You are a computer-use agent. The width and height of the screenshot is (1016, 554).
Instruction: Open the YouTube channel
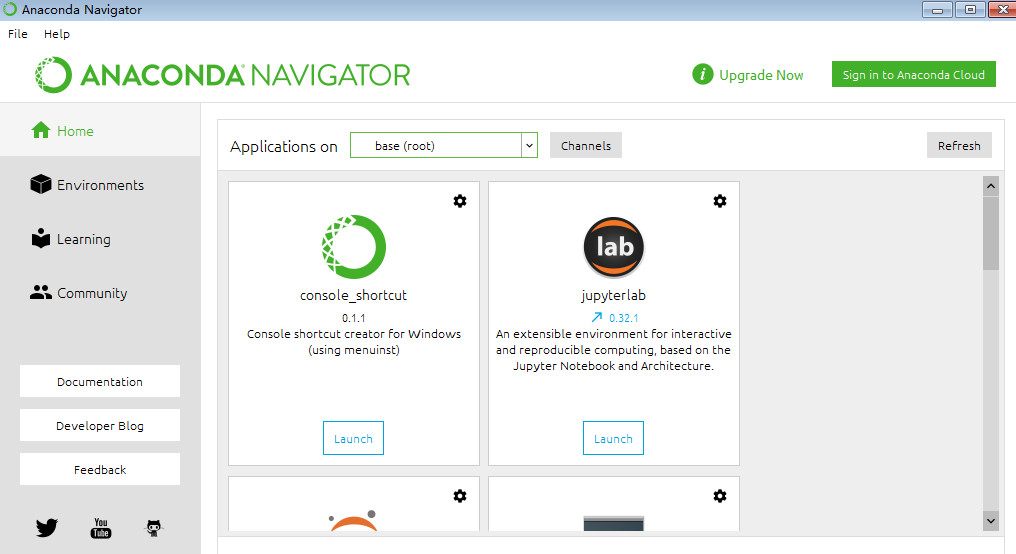tap(100, 528)
